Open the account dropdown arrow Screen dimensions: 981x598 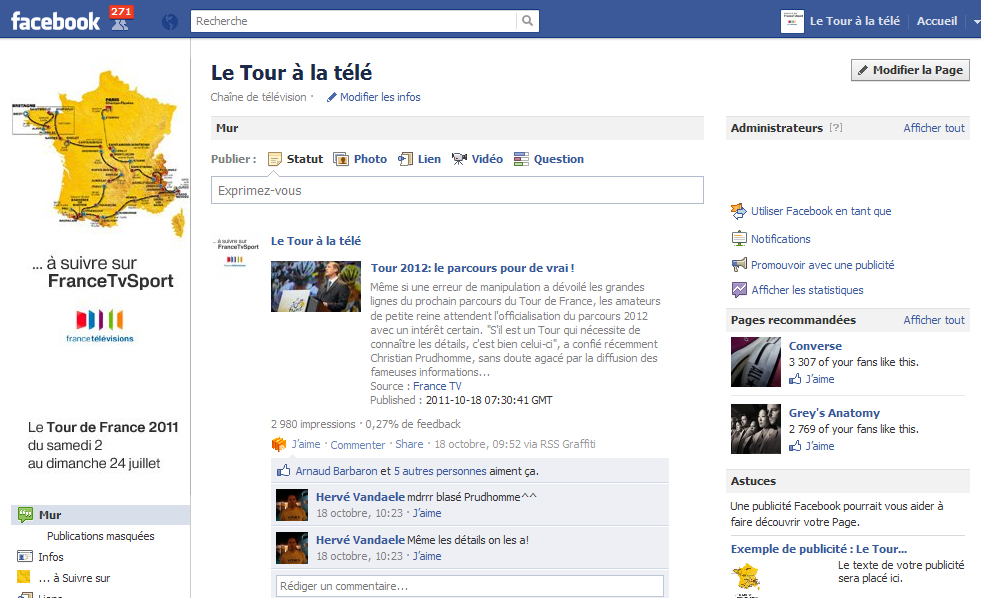pyautogui.click(x=976, y=21)
